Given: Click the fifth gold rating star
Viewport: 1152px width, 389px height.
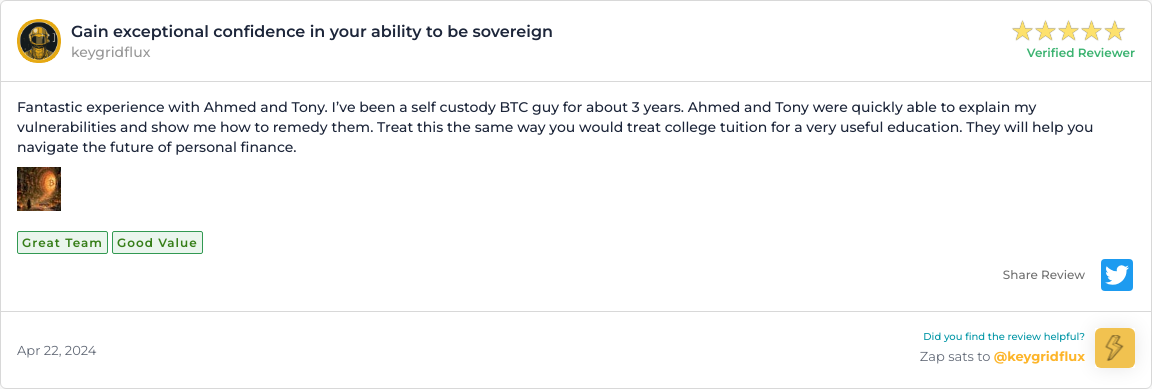Looking at the screenshot, I should 1115,31.
